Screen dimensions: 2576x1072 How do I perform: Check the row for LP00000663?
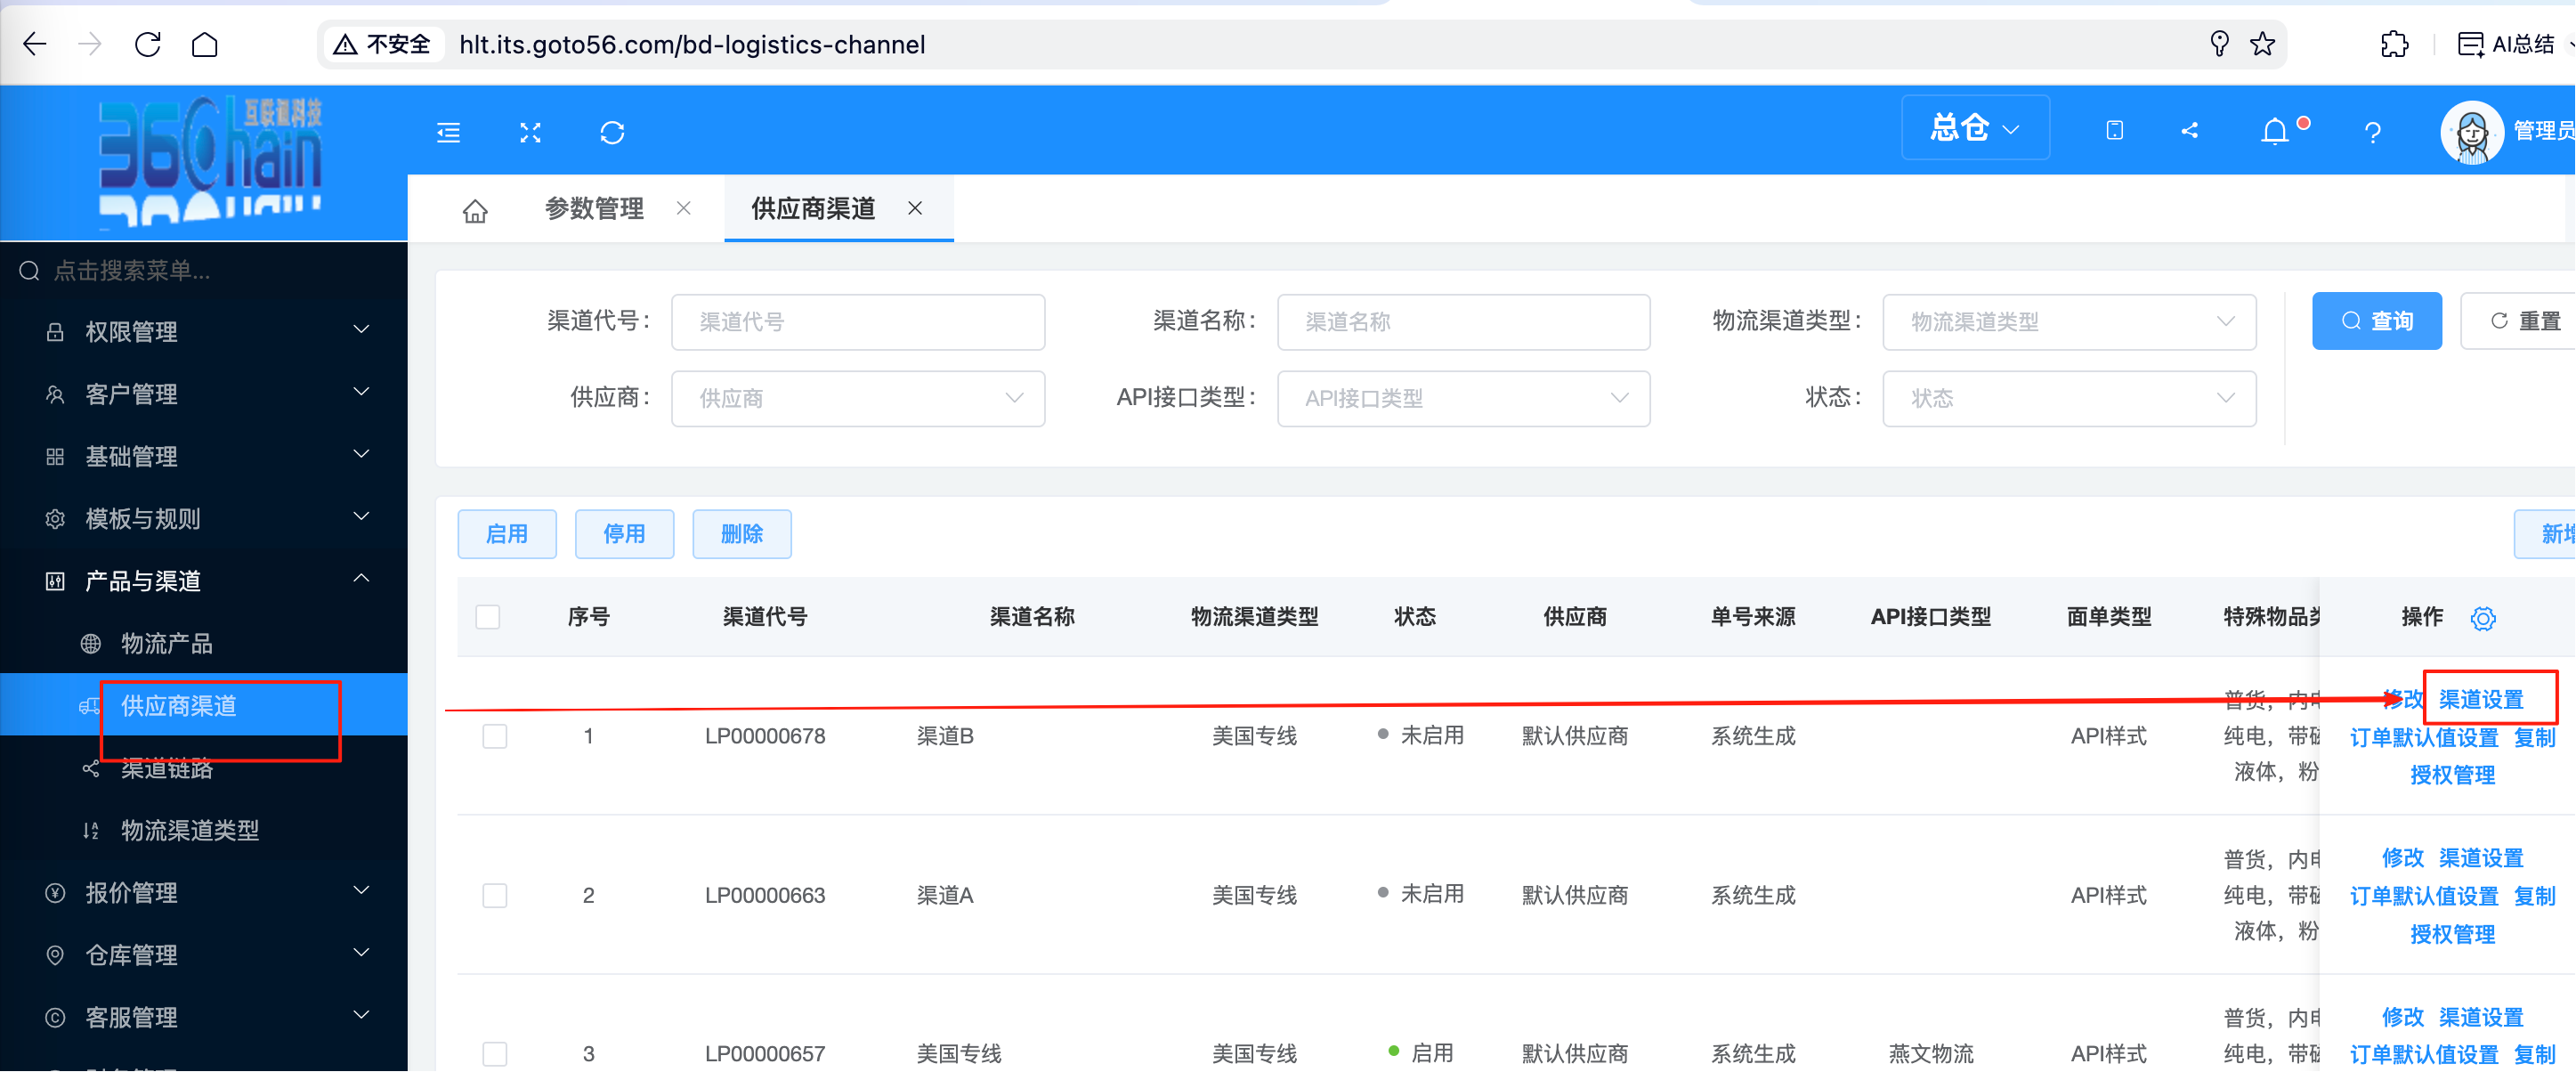(x=495, y=895)
